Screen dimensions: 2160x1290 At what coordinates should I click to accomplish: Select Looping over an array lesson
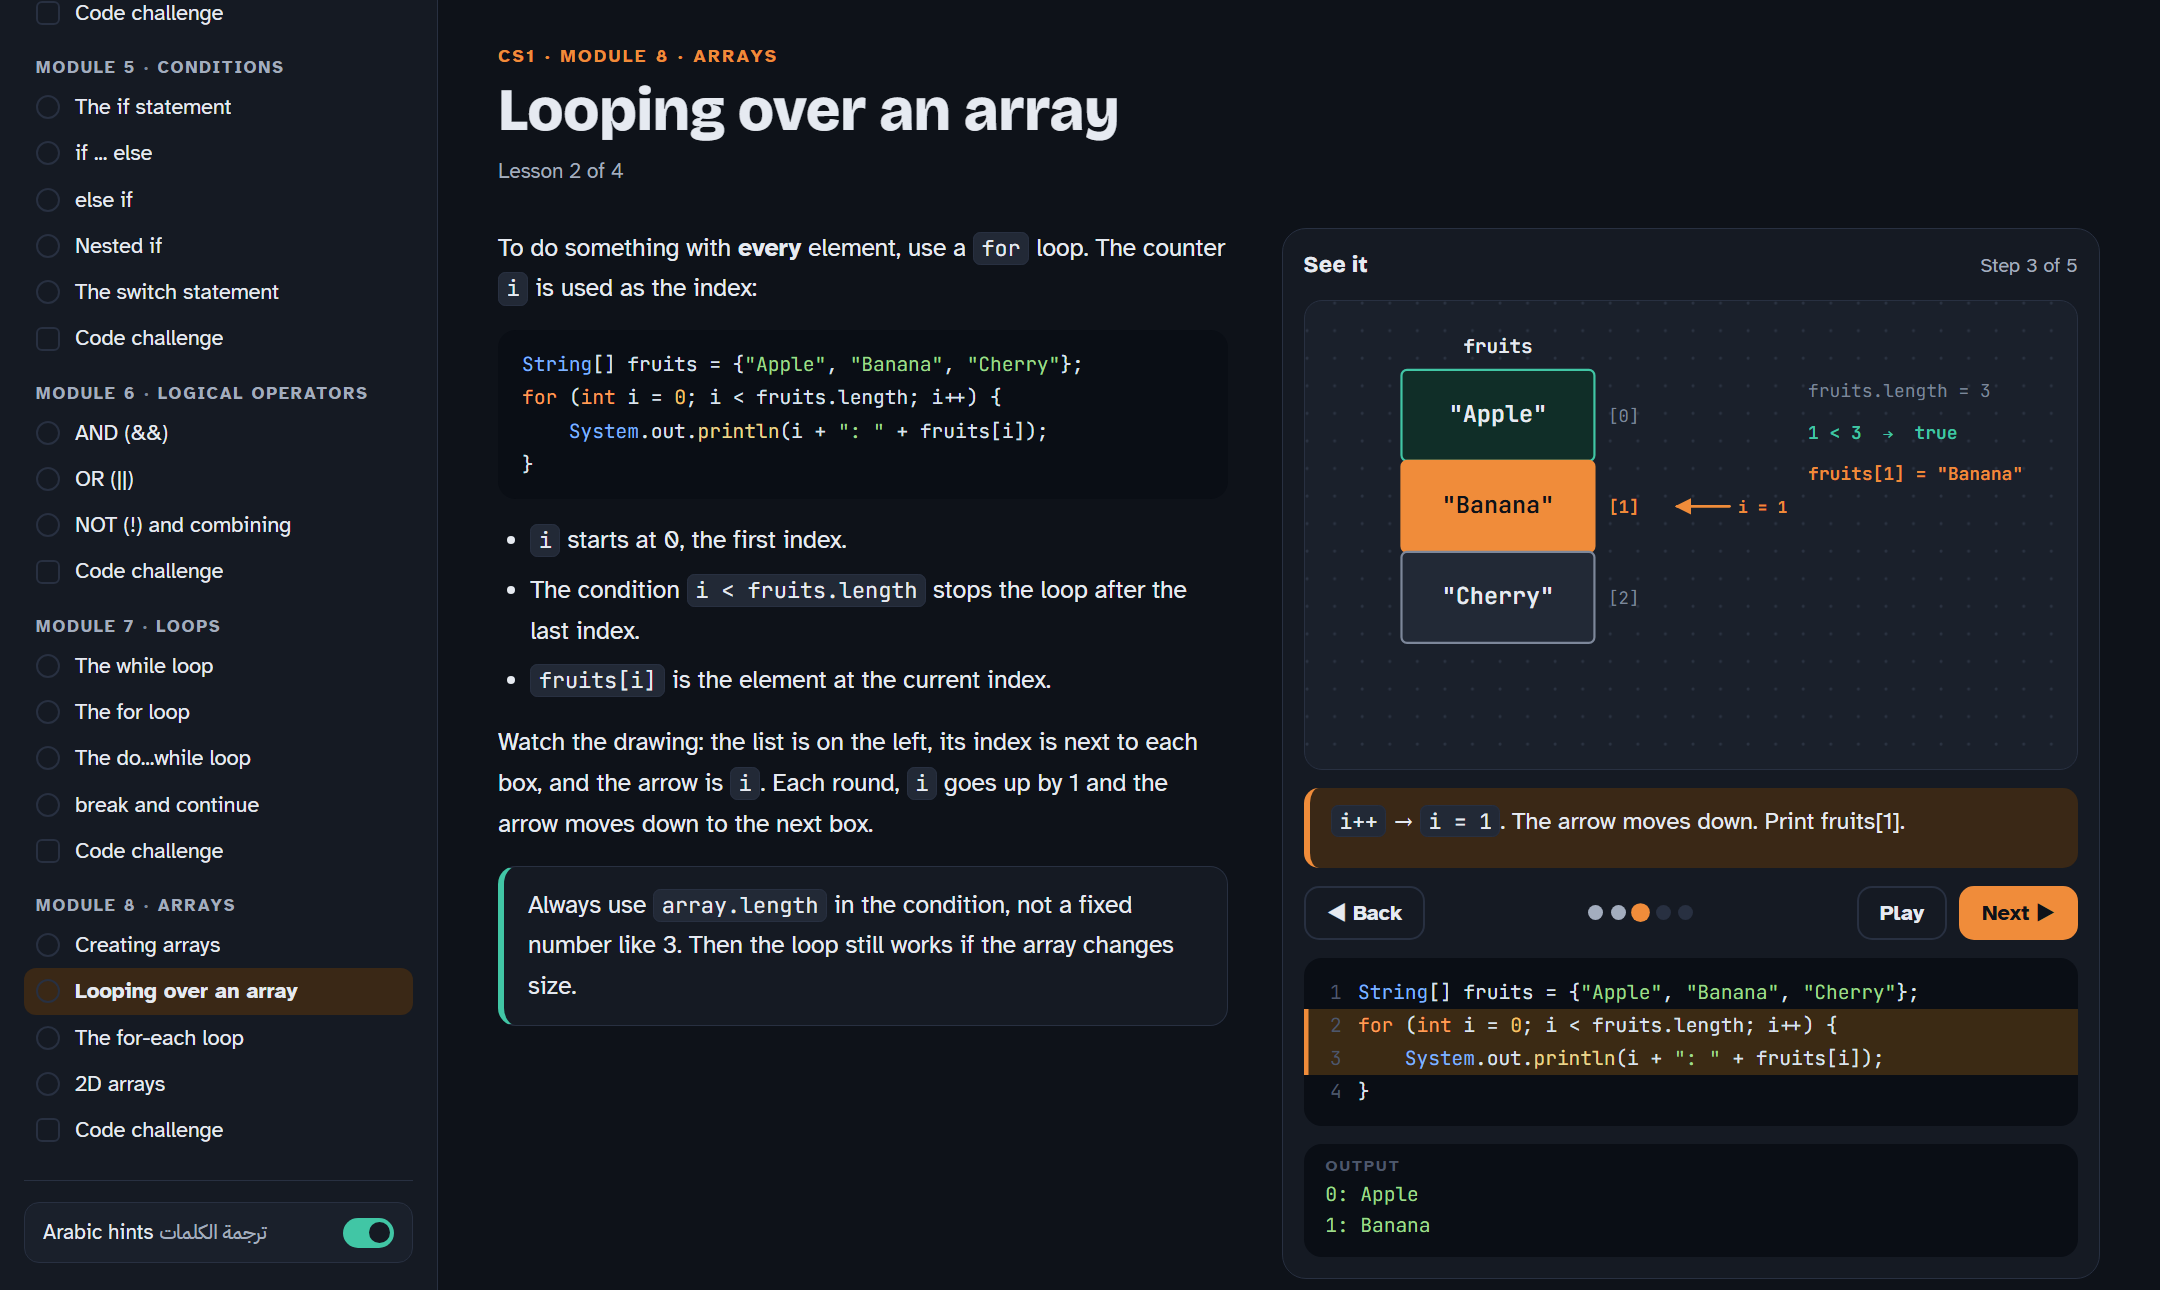[218, 991]
